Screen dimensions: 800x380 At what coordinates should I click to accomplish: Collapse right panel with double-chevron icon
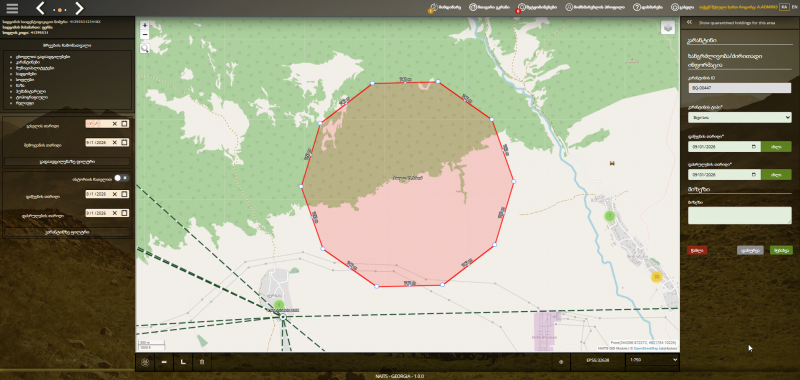[689, 22]
